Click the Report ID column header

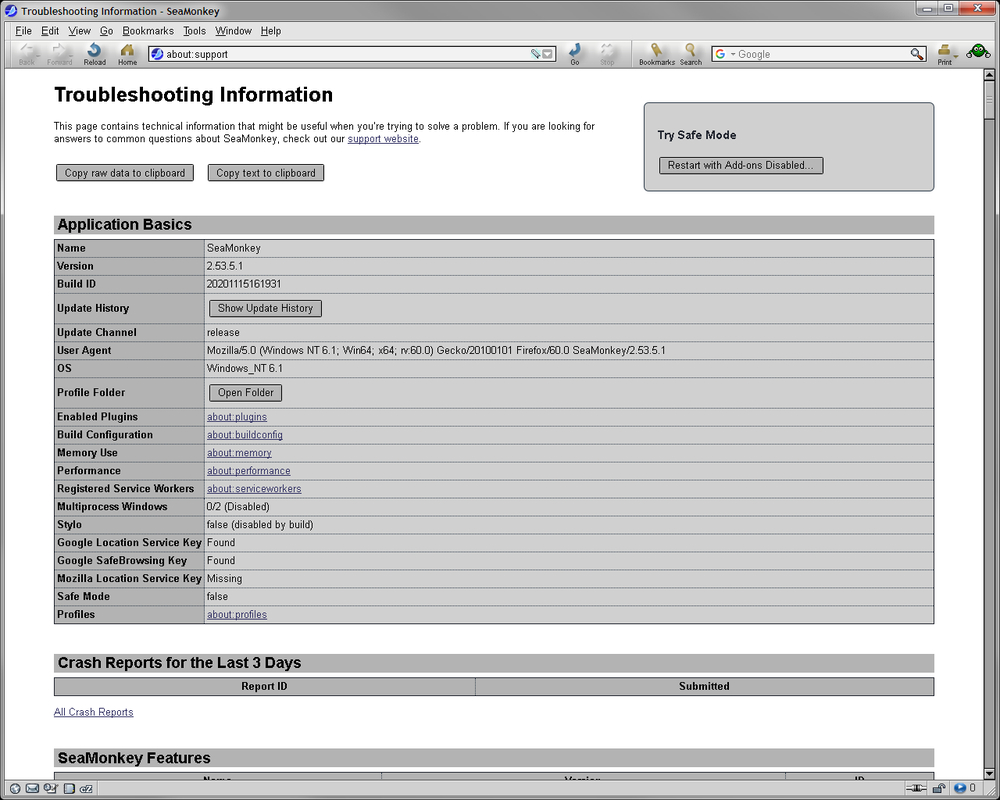264,686
